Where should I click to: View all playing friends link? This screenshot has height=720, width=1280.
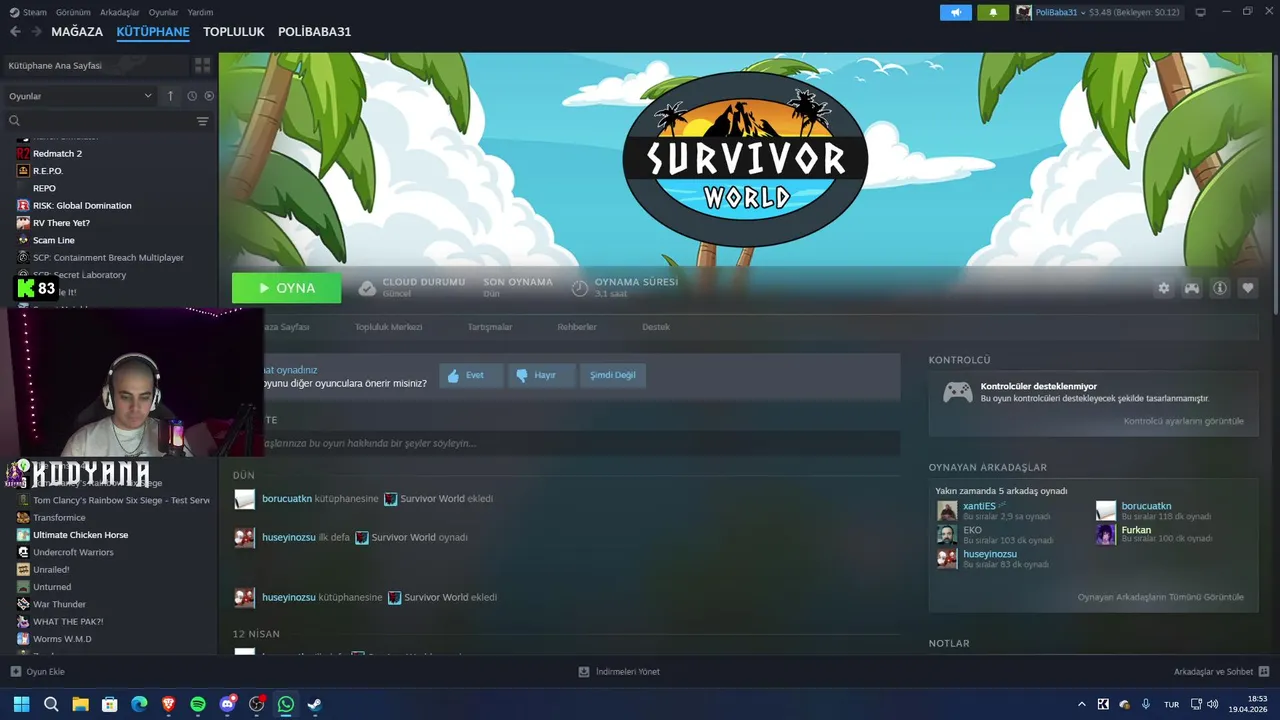pyautogui.click(x=1160, y=597)
